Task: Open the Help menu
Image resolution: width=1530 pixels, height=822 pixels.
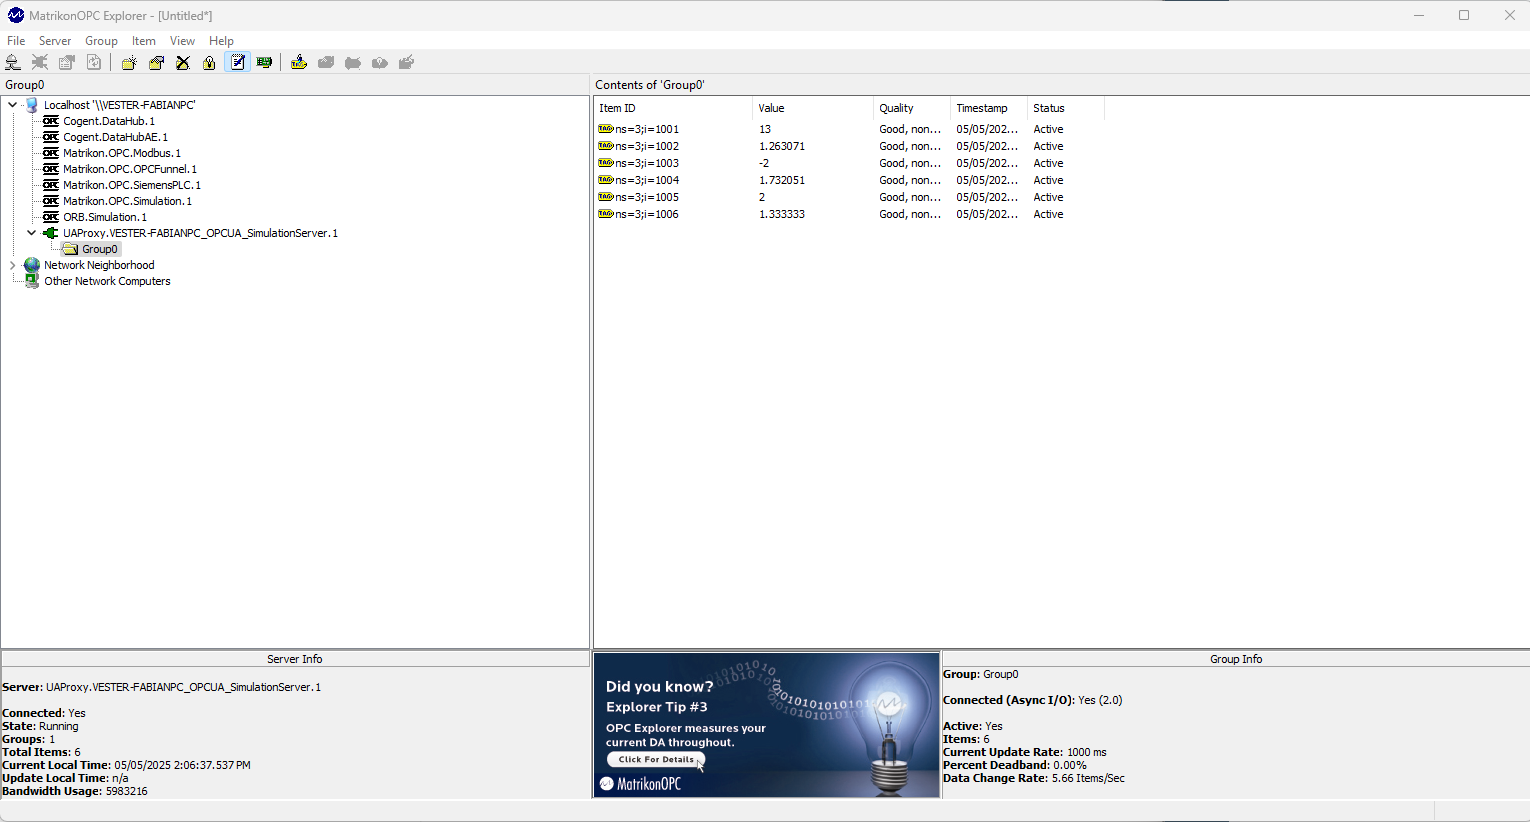Action: 221,41
